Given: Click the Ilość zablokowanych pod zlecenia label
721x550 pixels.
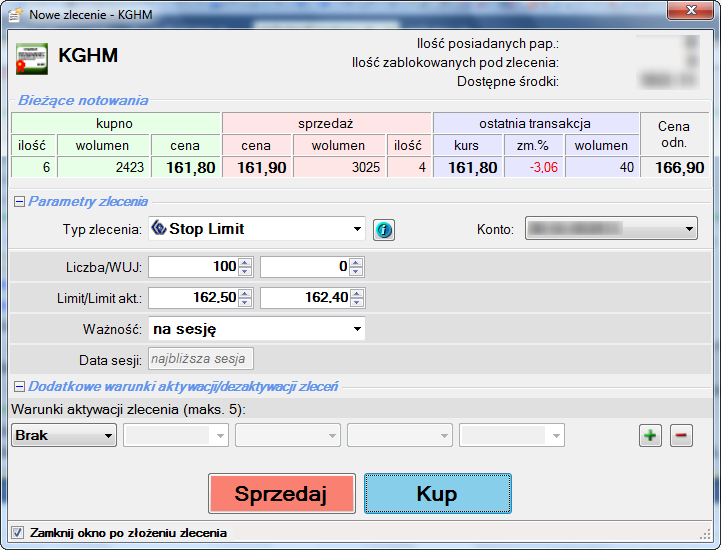Looking at the screenshot, I should (x=455, y=63).
